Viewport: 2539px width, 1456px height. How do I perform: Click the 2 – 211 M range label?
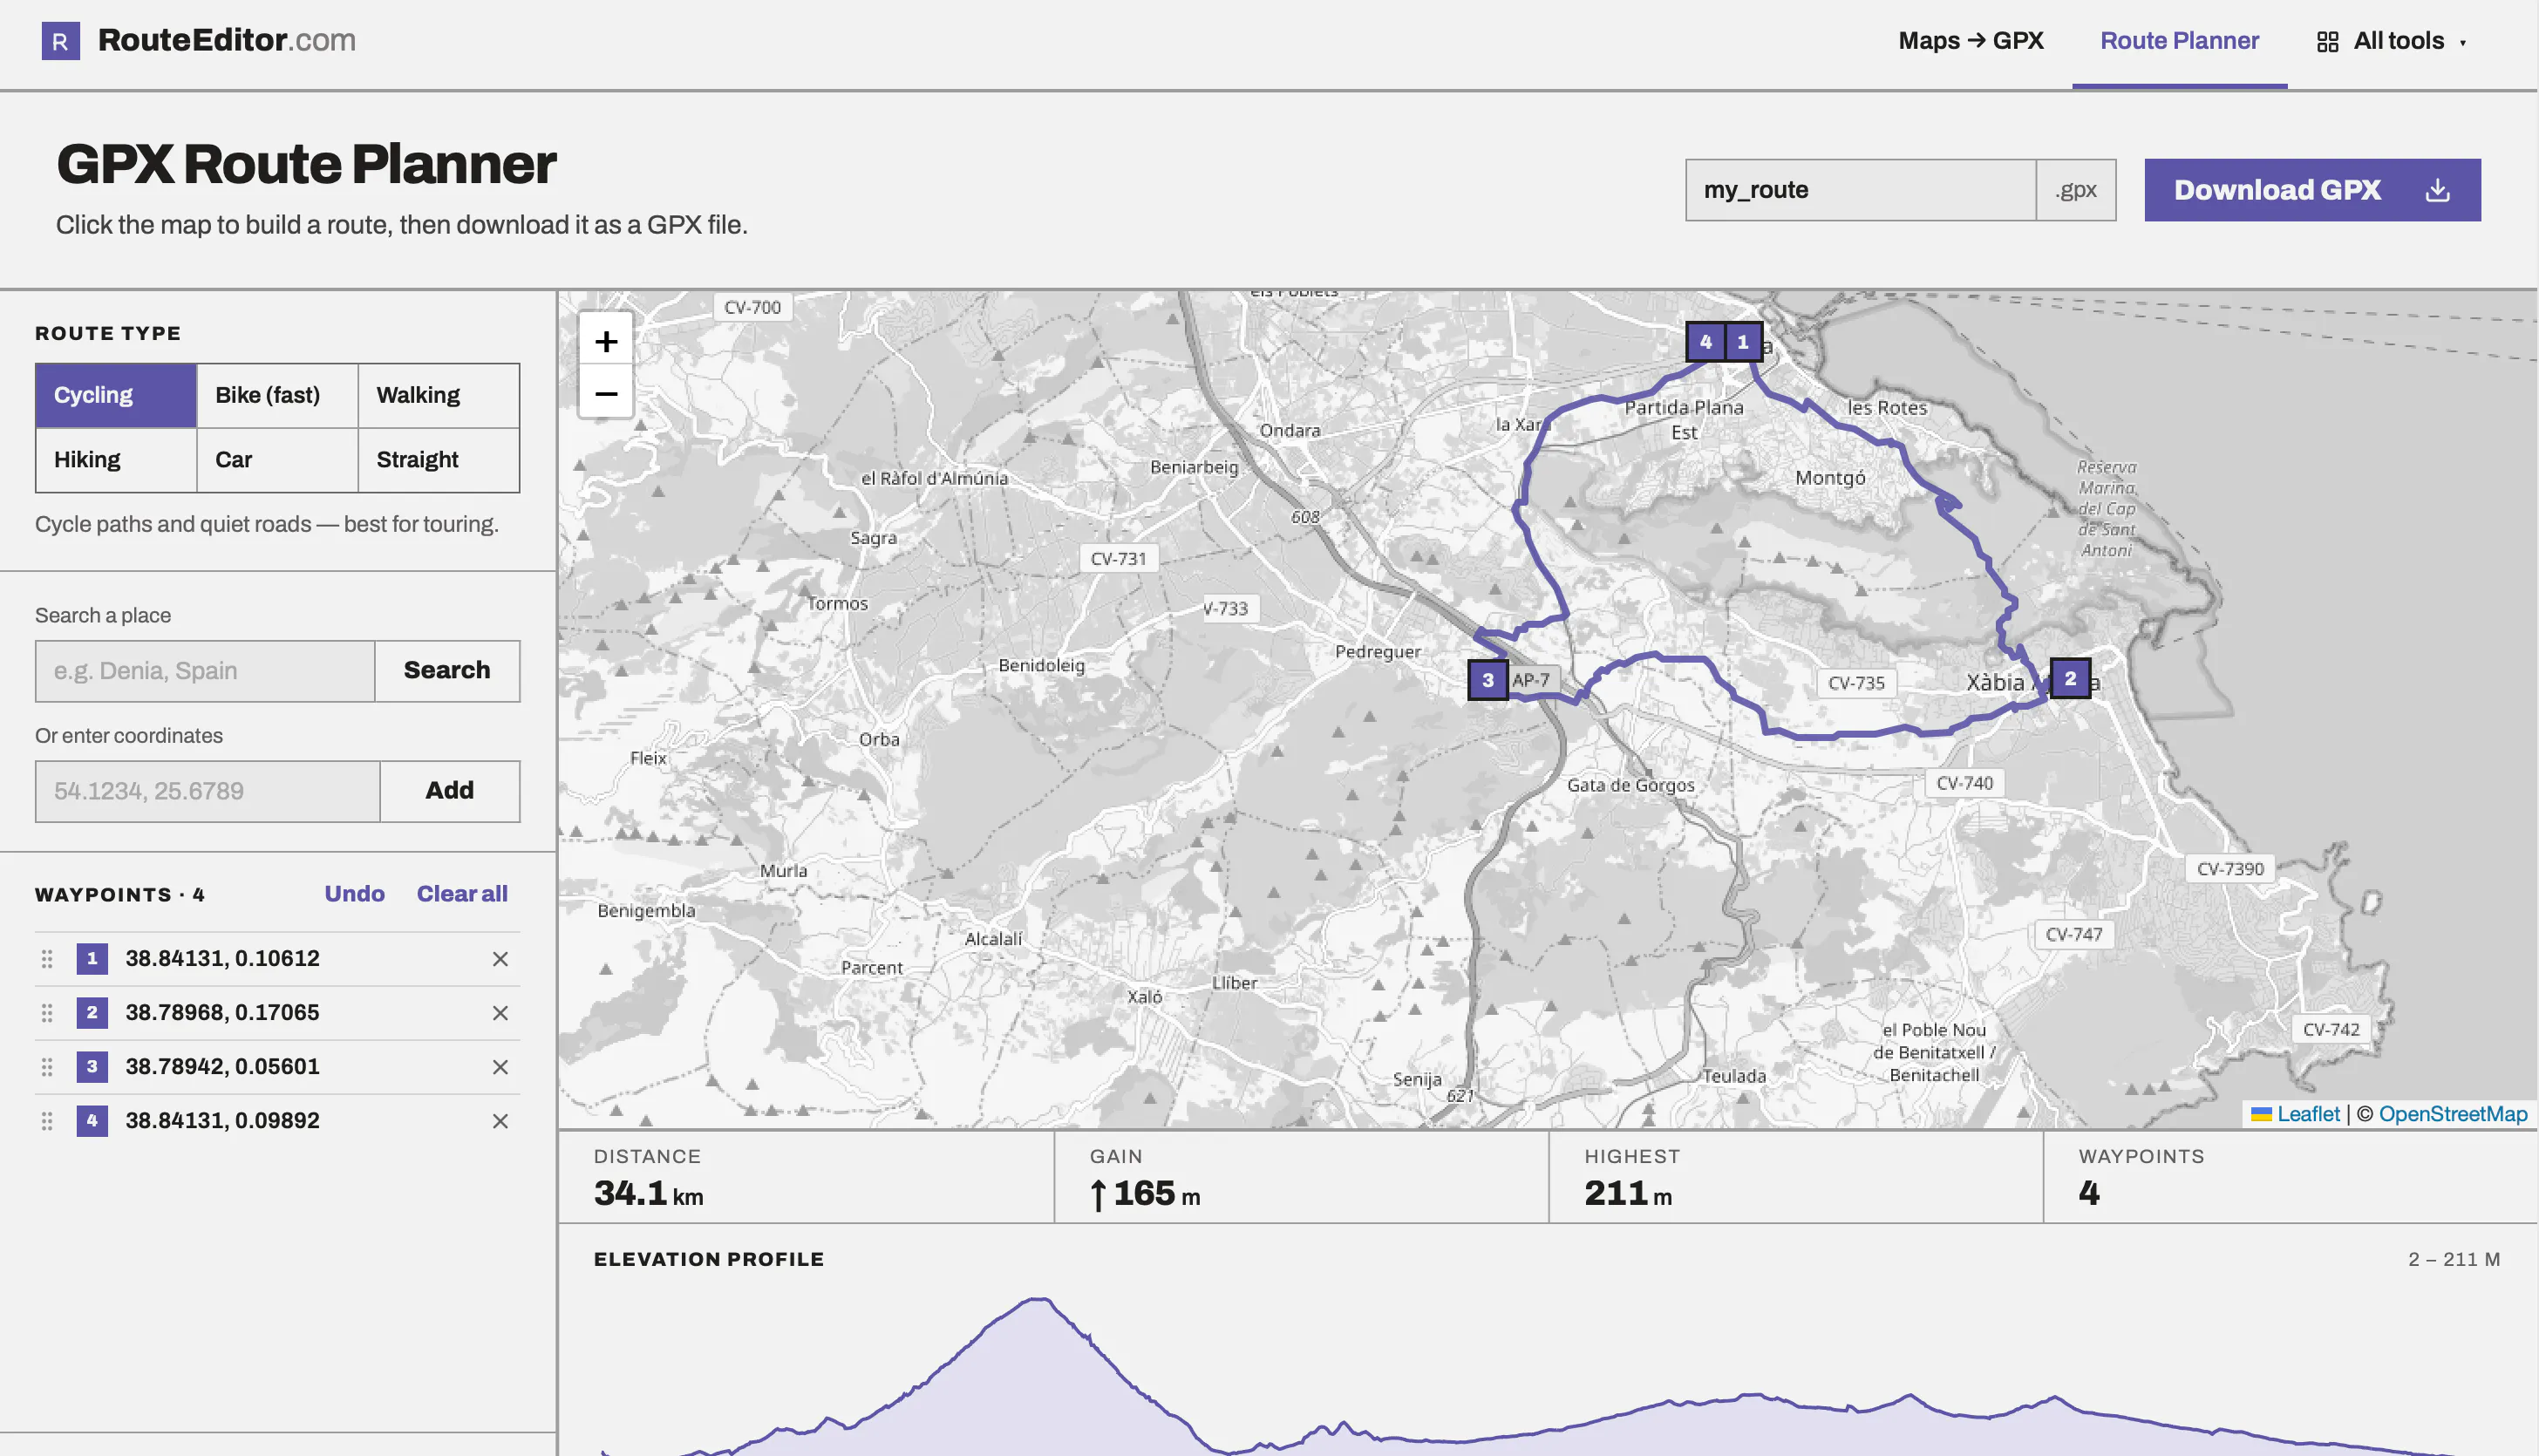click(2453, 1259)
